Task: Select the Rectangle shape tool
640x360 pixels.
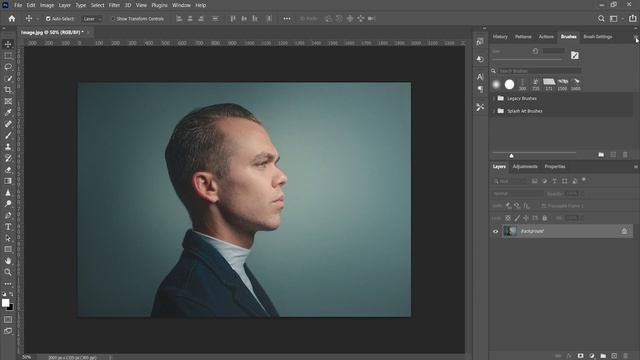Action: coord(8,249)
